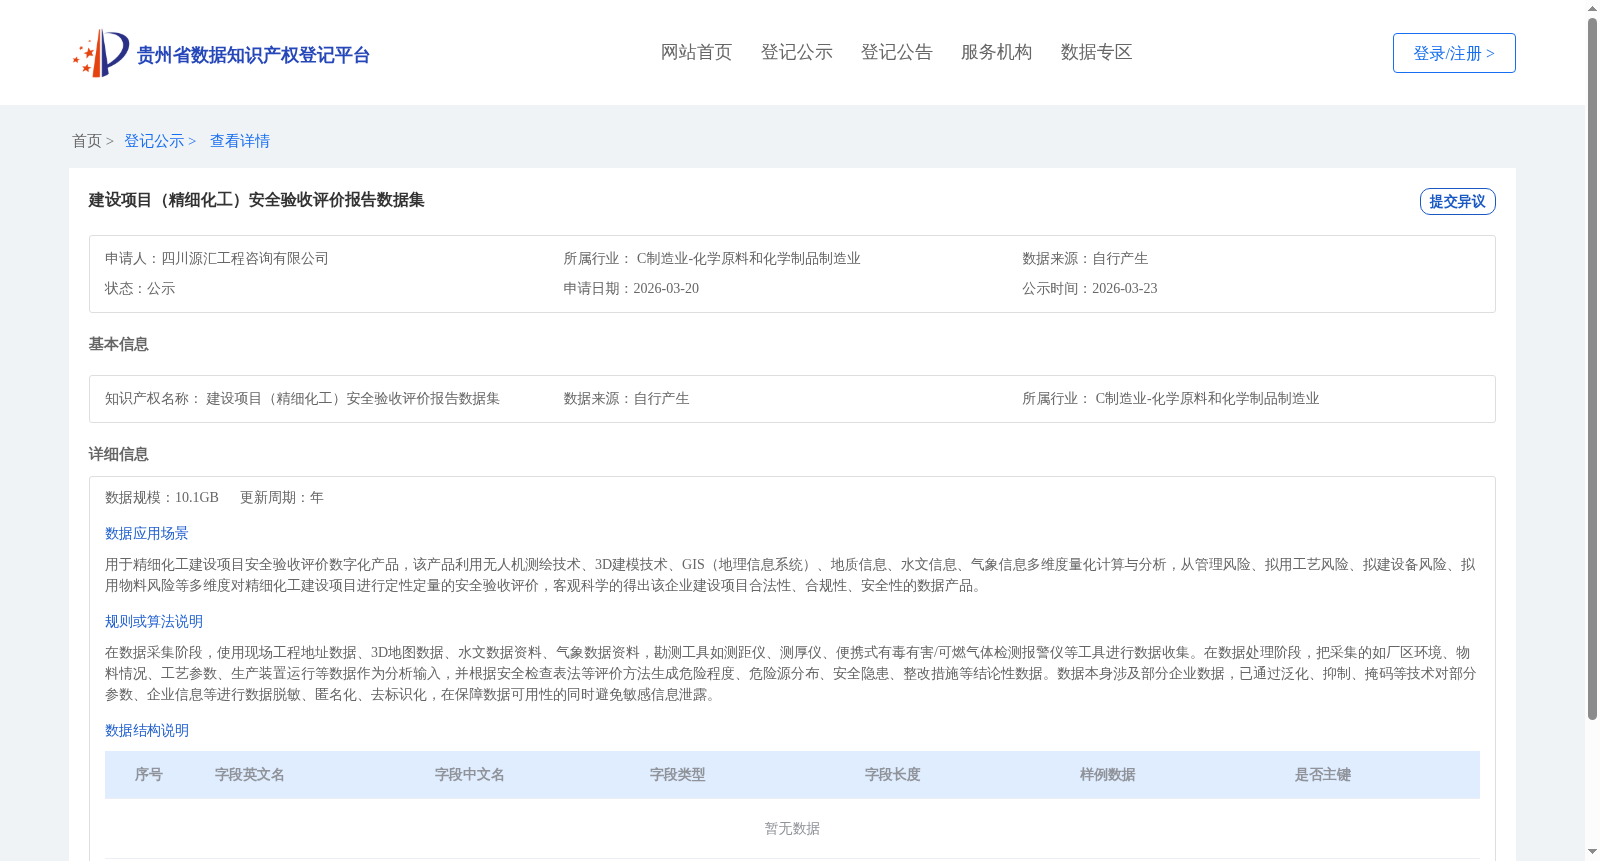Image resolution: width=1600 pixels, height=861 pixels.
Task: Click the 样例数据 column header
Action: (x=1108, y=774)
